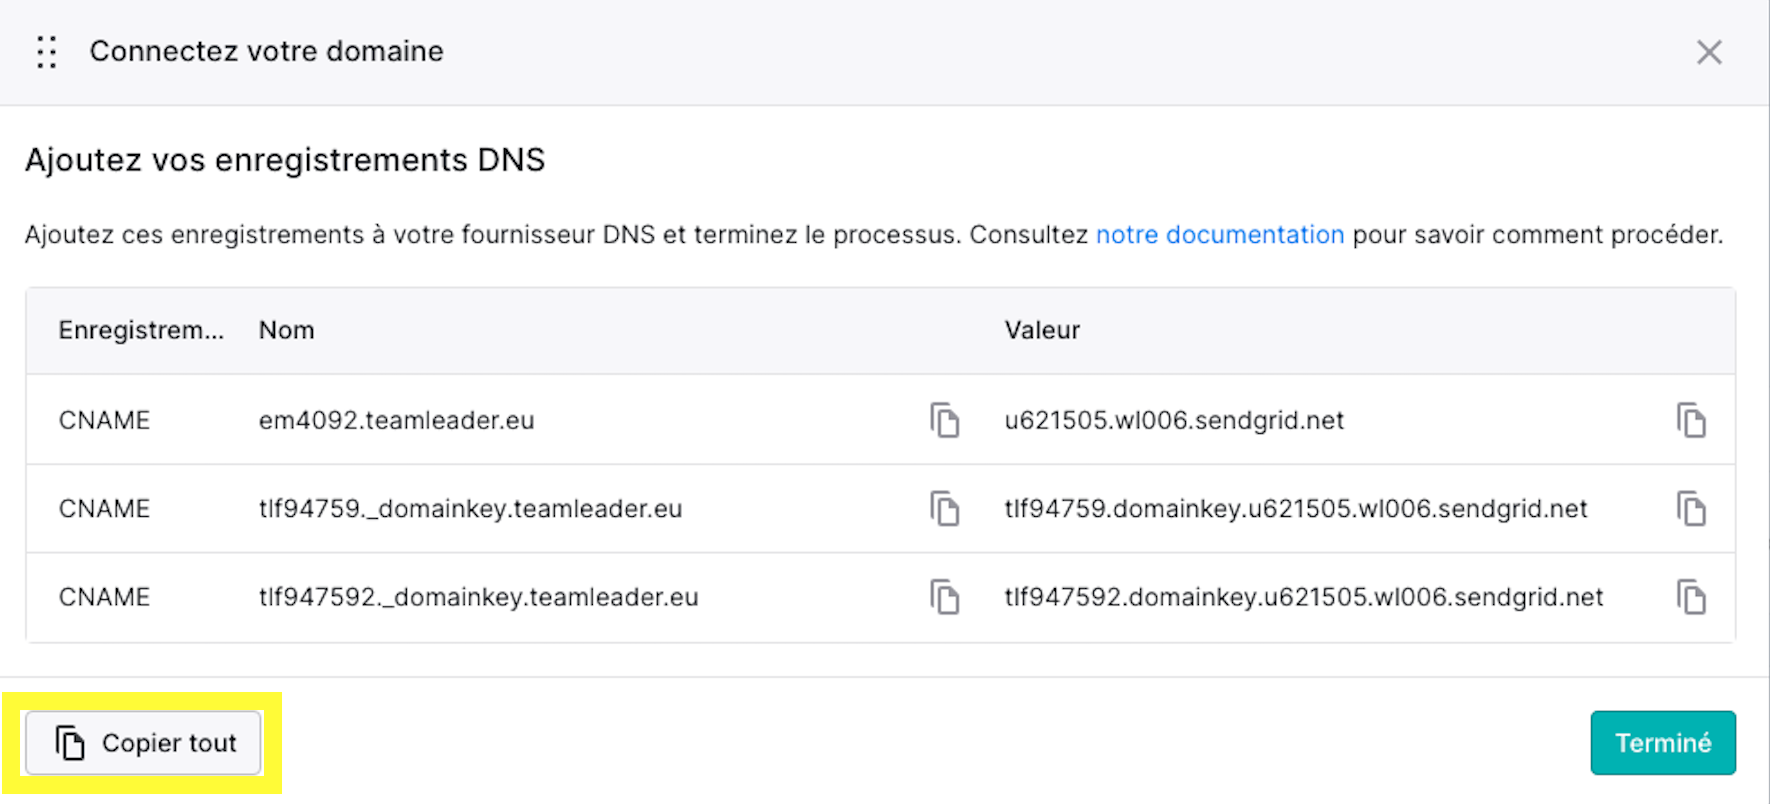Viewport: 1770px width, 804px height.
Task: Select the text u621505.wl006.sendgrid.net
Action: (x=1174, y=420)
